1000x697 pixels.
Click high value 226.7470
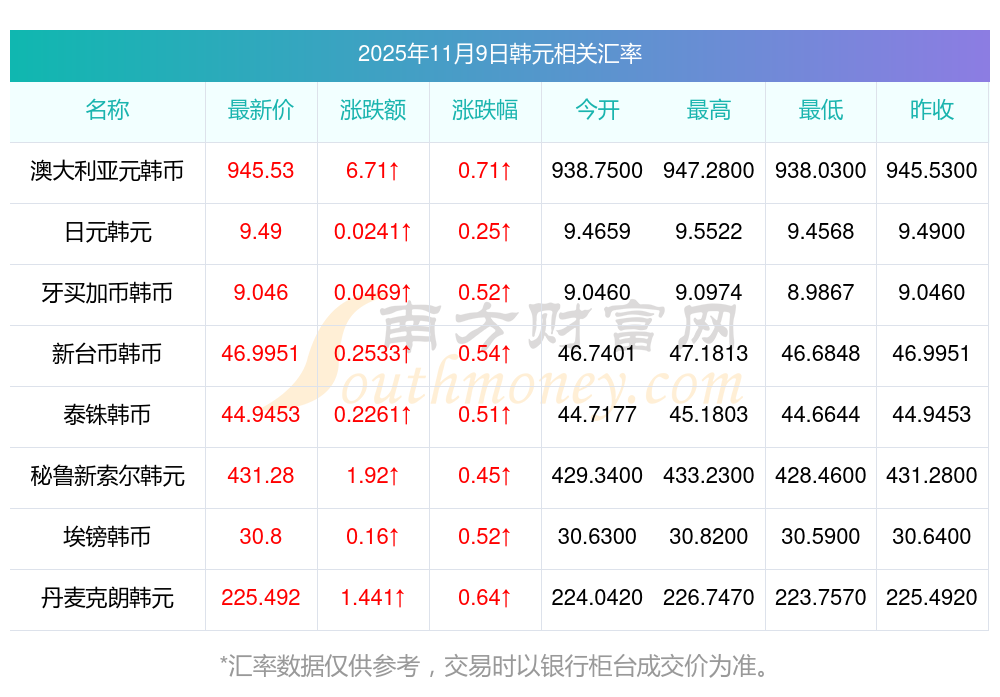(x=709, y=598)
